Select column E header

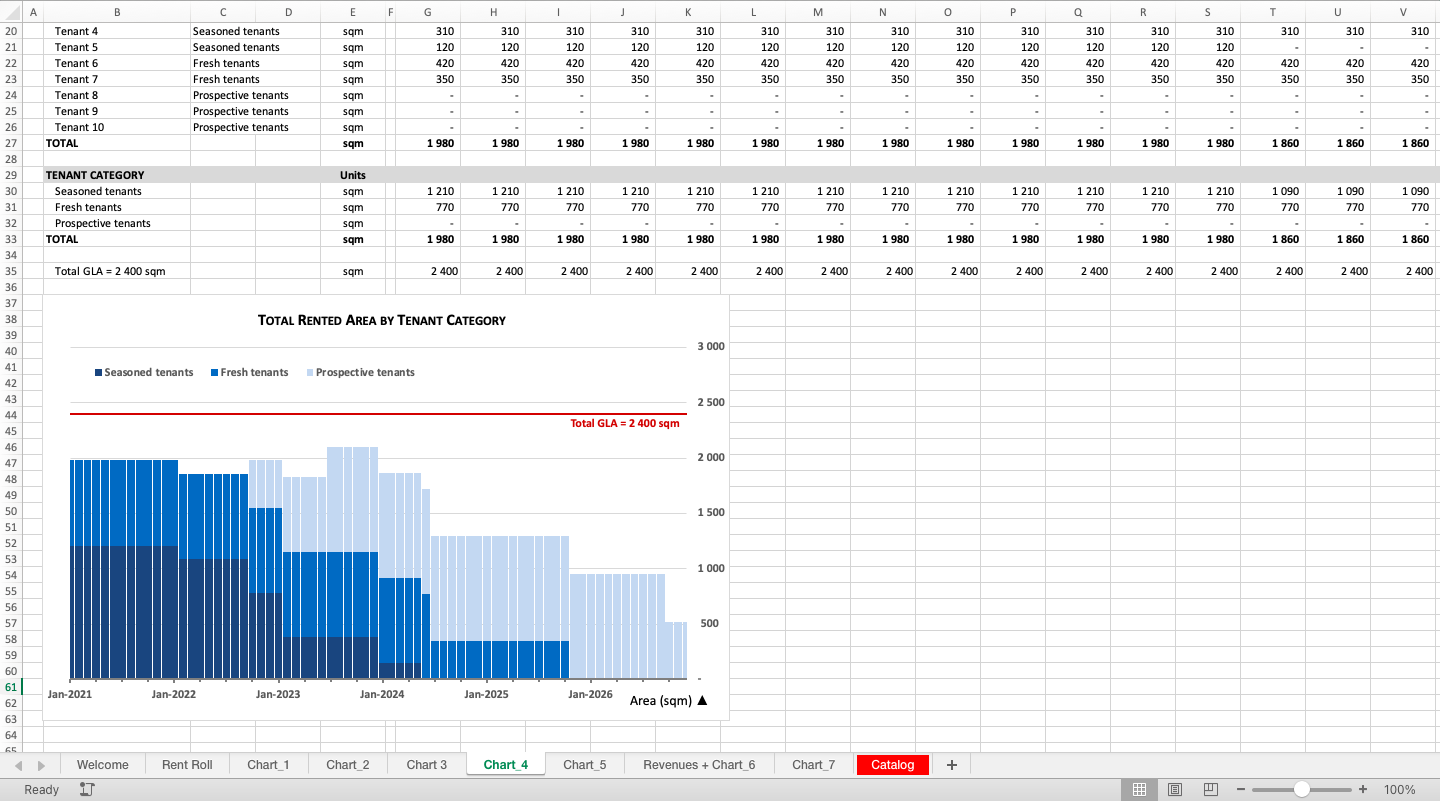(353, 12)
